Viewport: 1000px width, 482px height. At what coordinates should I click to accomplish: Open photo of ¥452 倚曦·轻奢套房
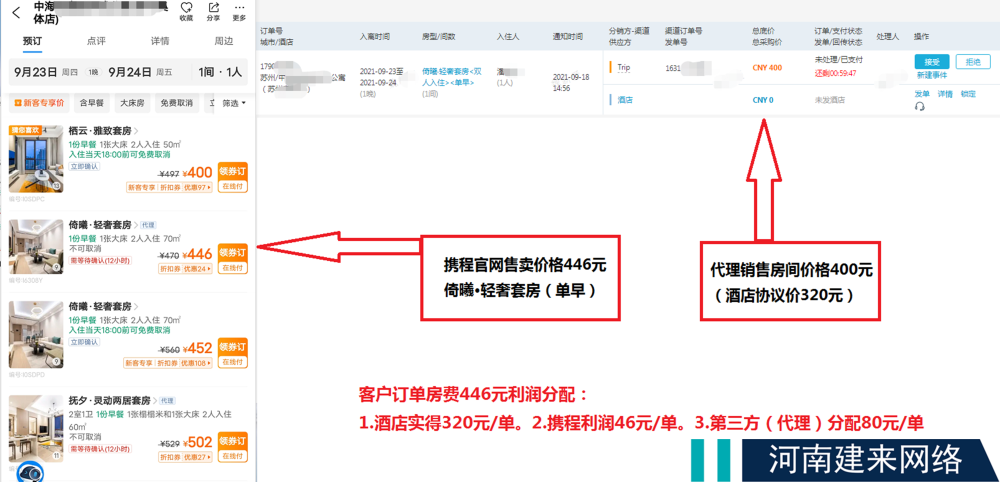coord(35,335)
